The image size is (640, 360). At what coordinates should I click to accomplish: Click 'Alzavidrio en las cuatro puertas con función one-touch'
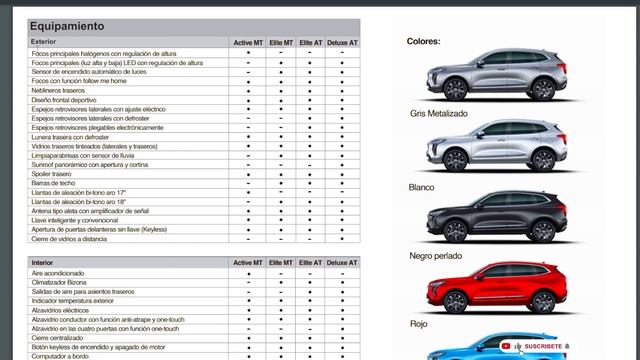click(x=105, y=329)
